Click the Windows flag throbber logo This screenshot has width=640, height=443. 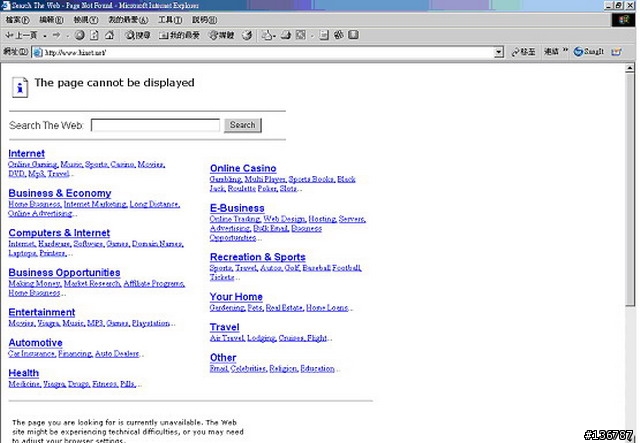tap(623, 20)
